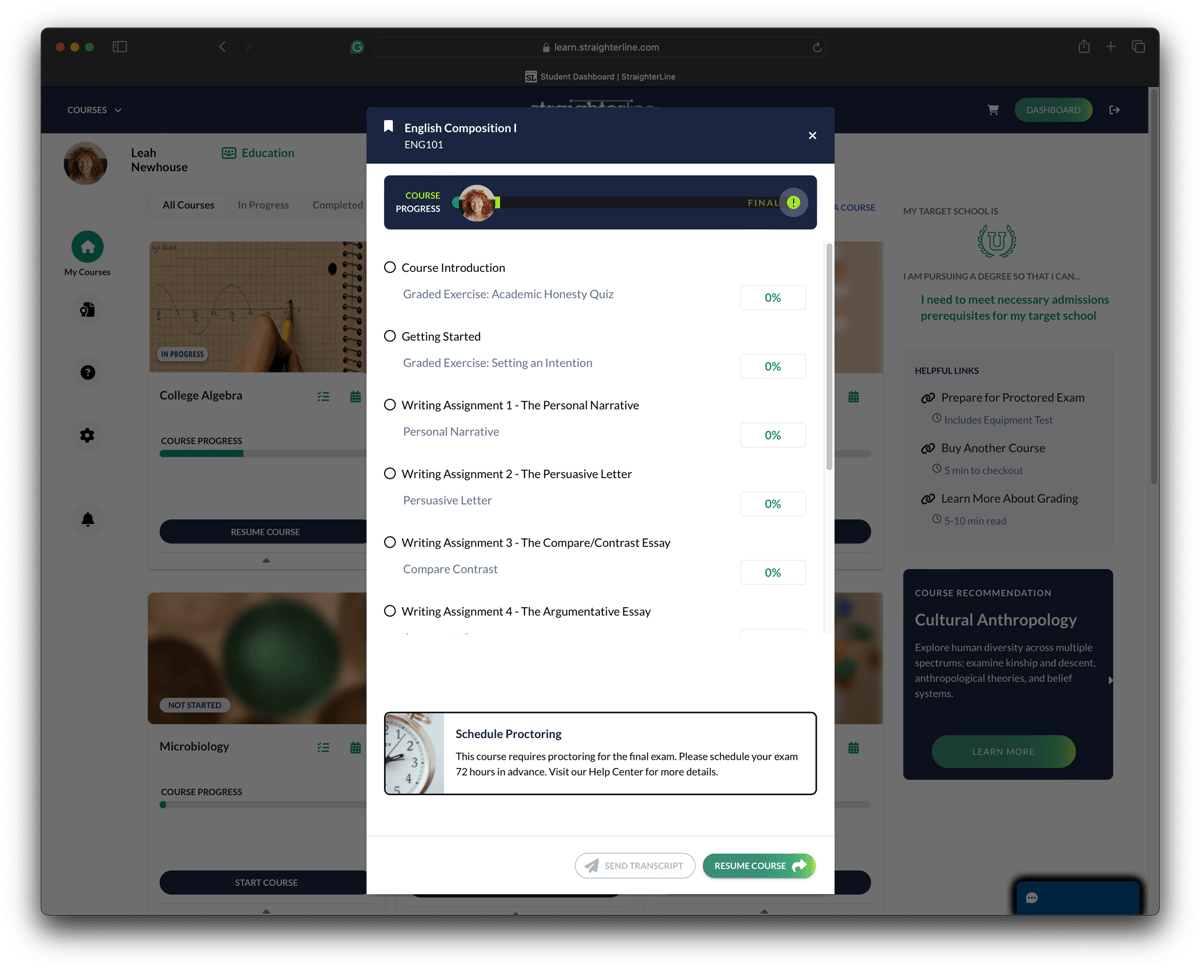Click the link icon beside Buy Another Course
Screen dimensions: 1200x969
[x=928, y=448]
